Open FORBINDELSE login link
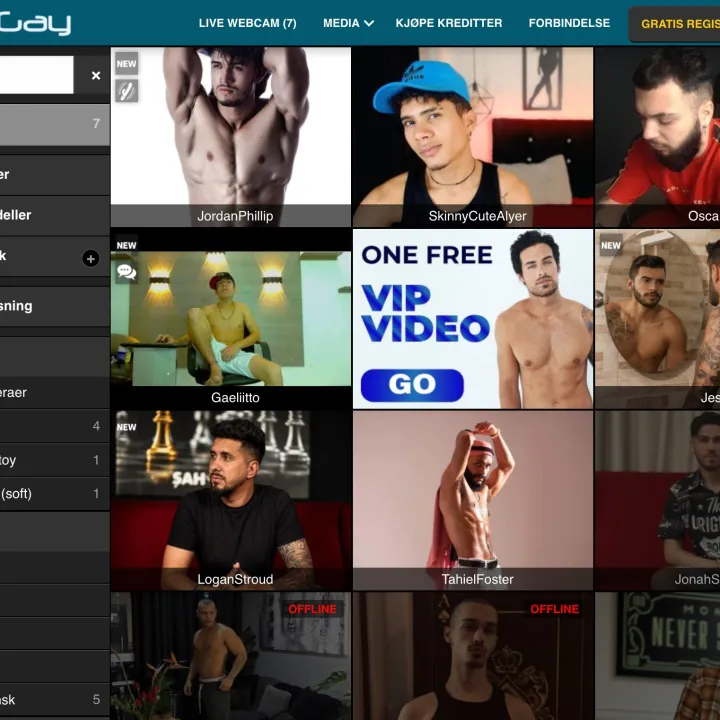This screenshot has width=720, height=720. (569, 23)
